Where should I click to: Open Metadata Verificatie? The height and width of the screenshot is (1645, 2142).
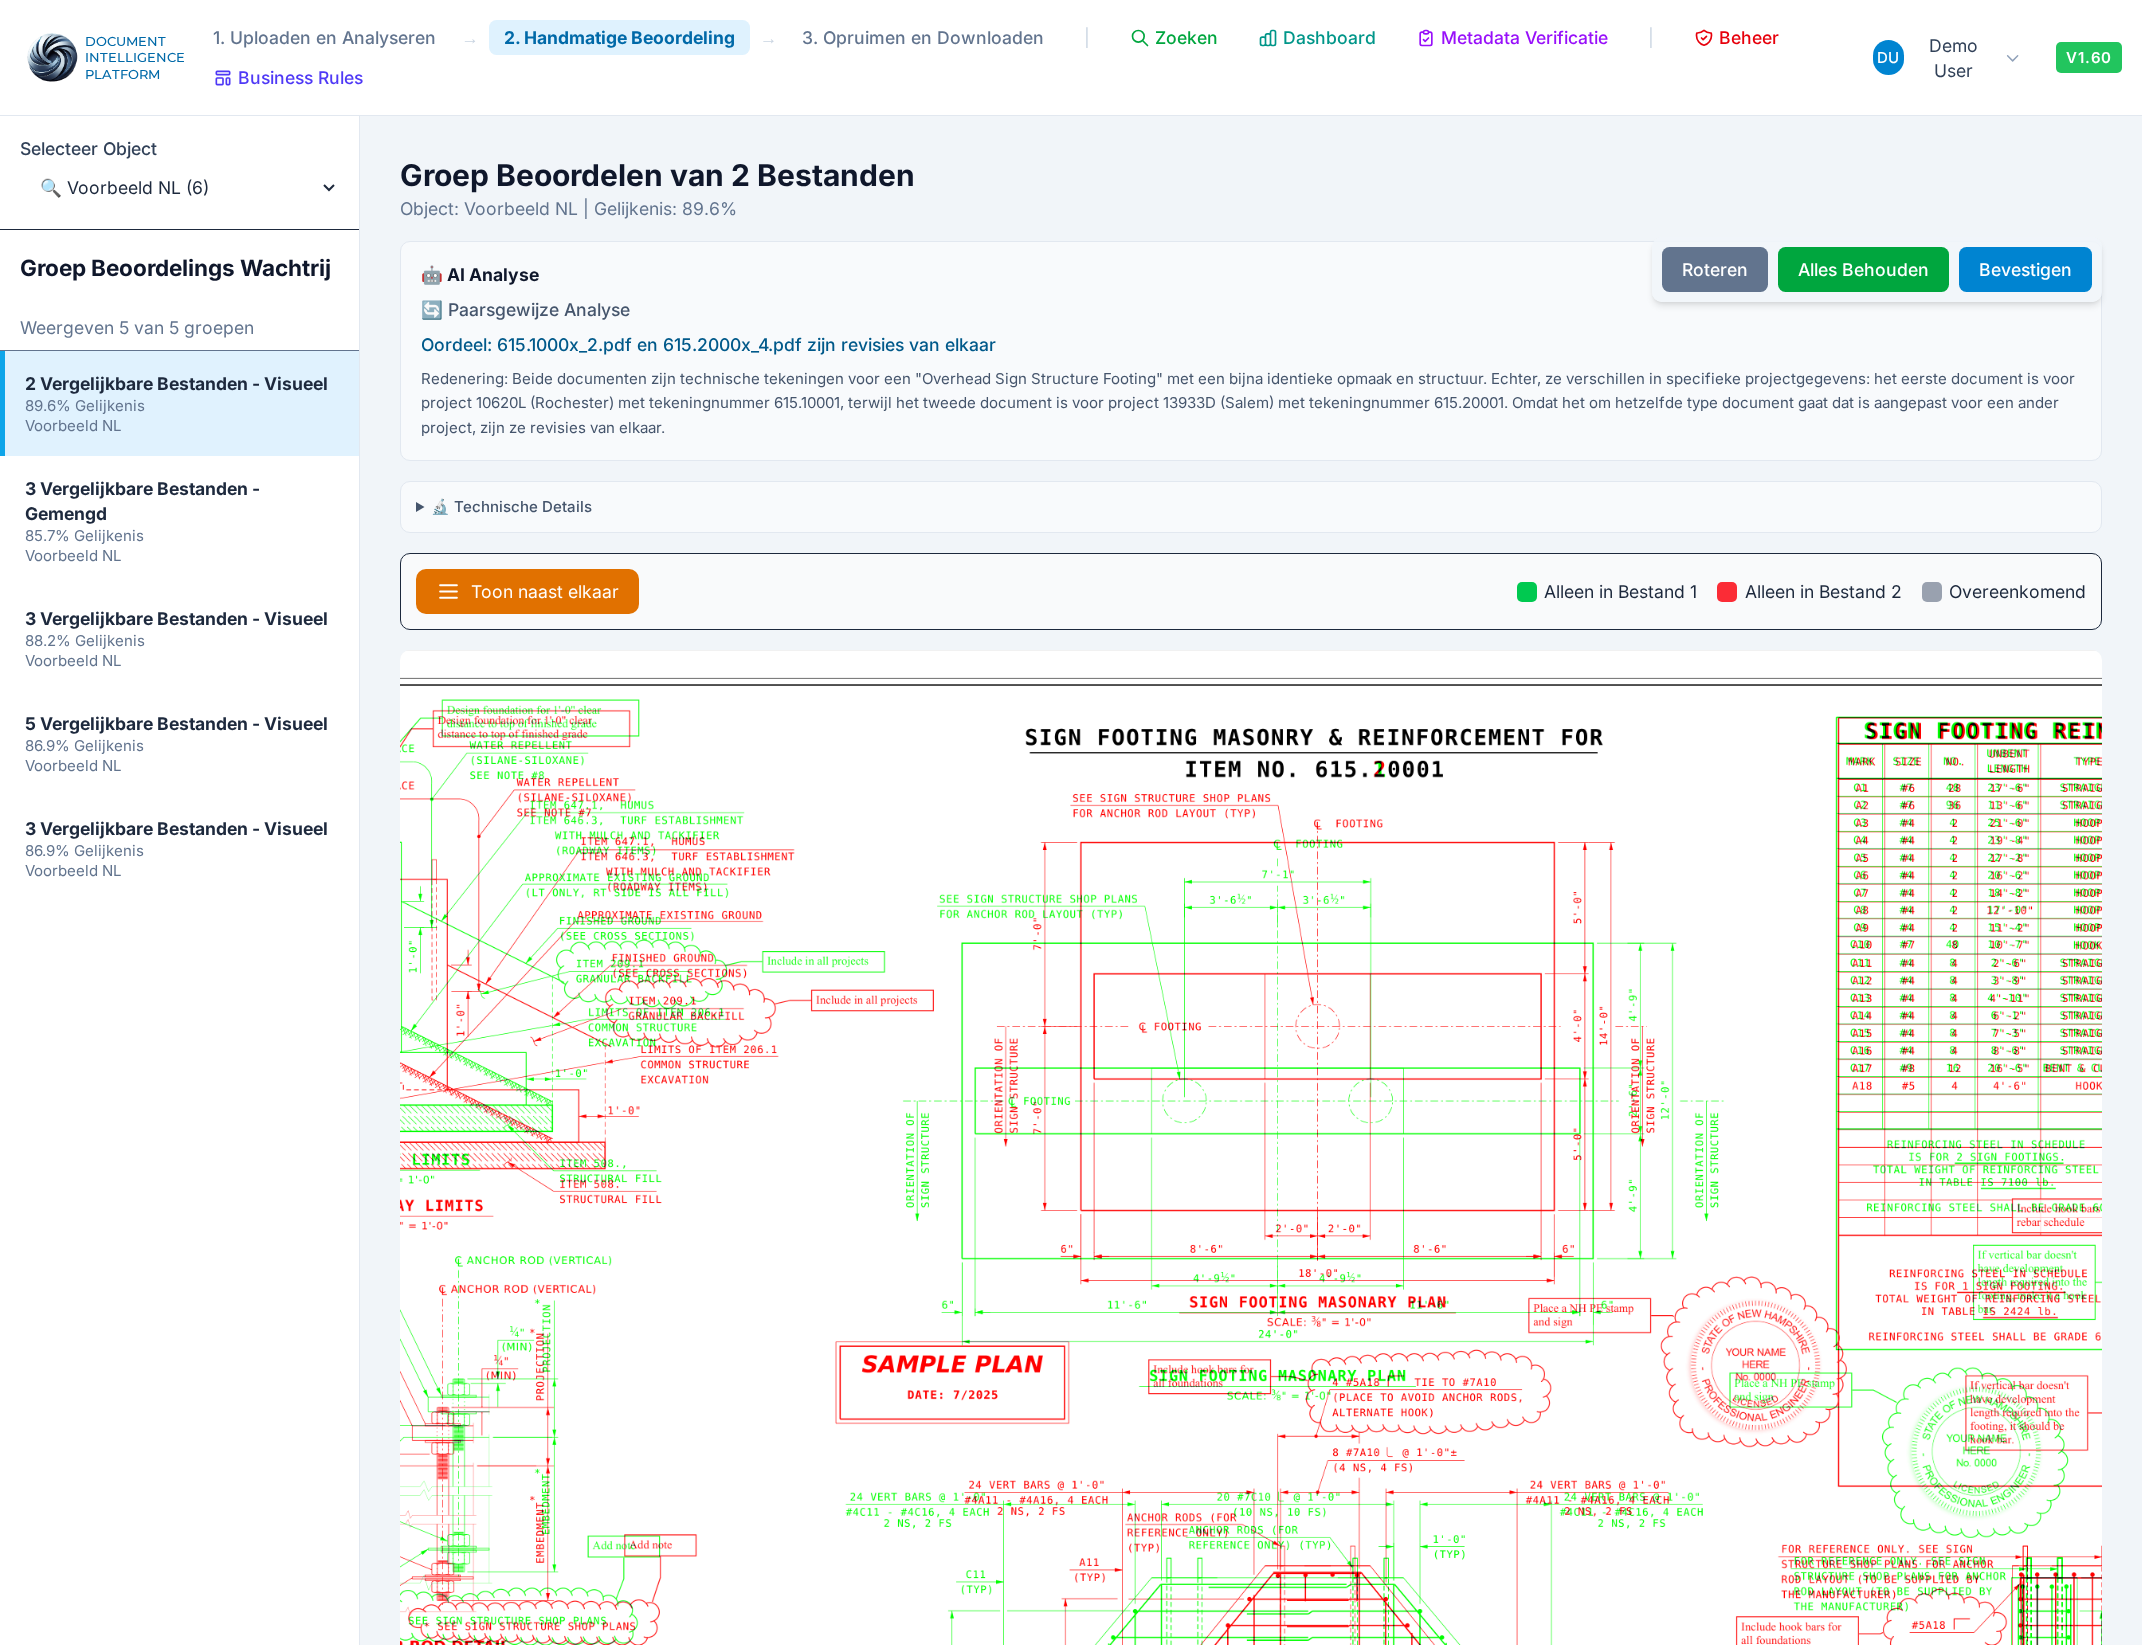pos(1513,38)
